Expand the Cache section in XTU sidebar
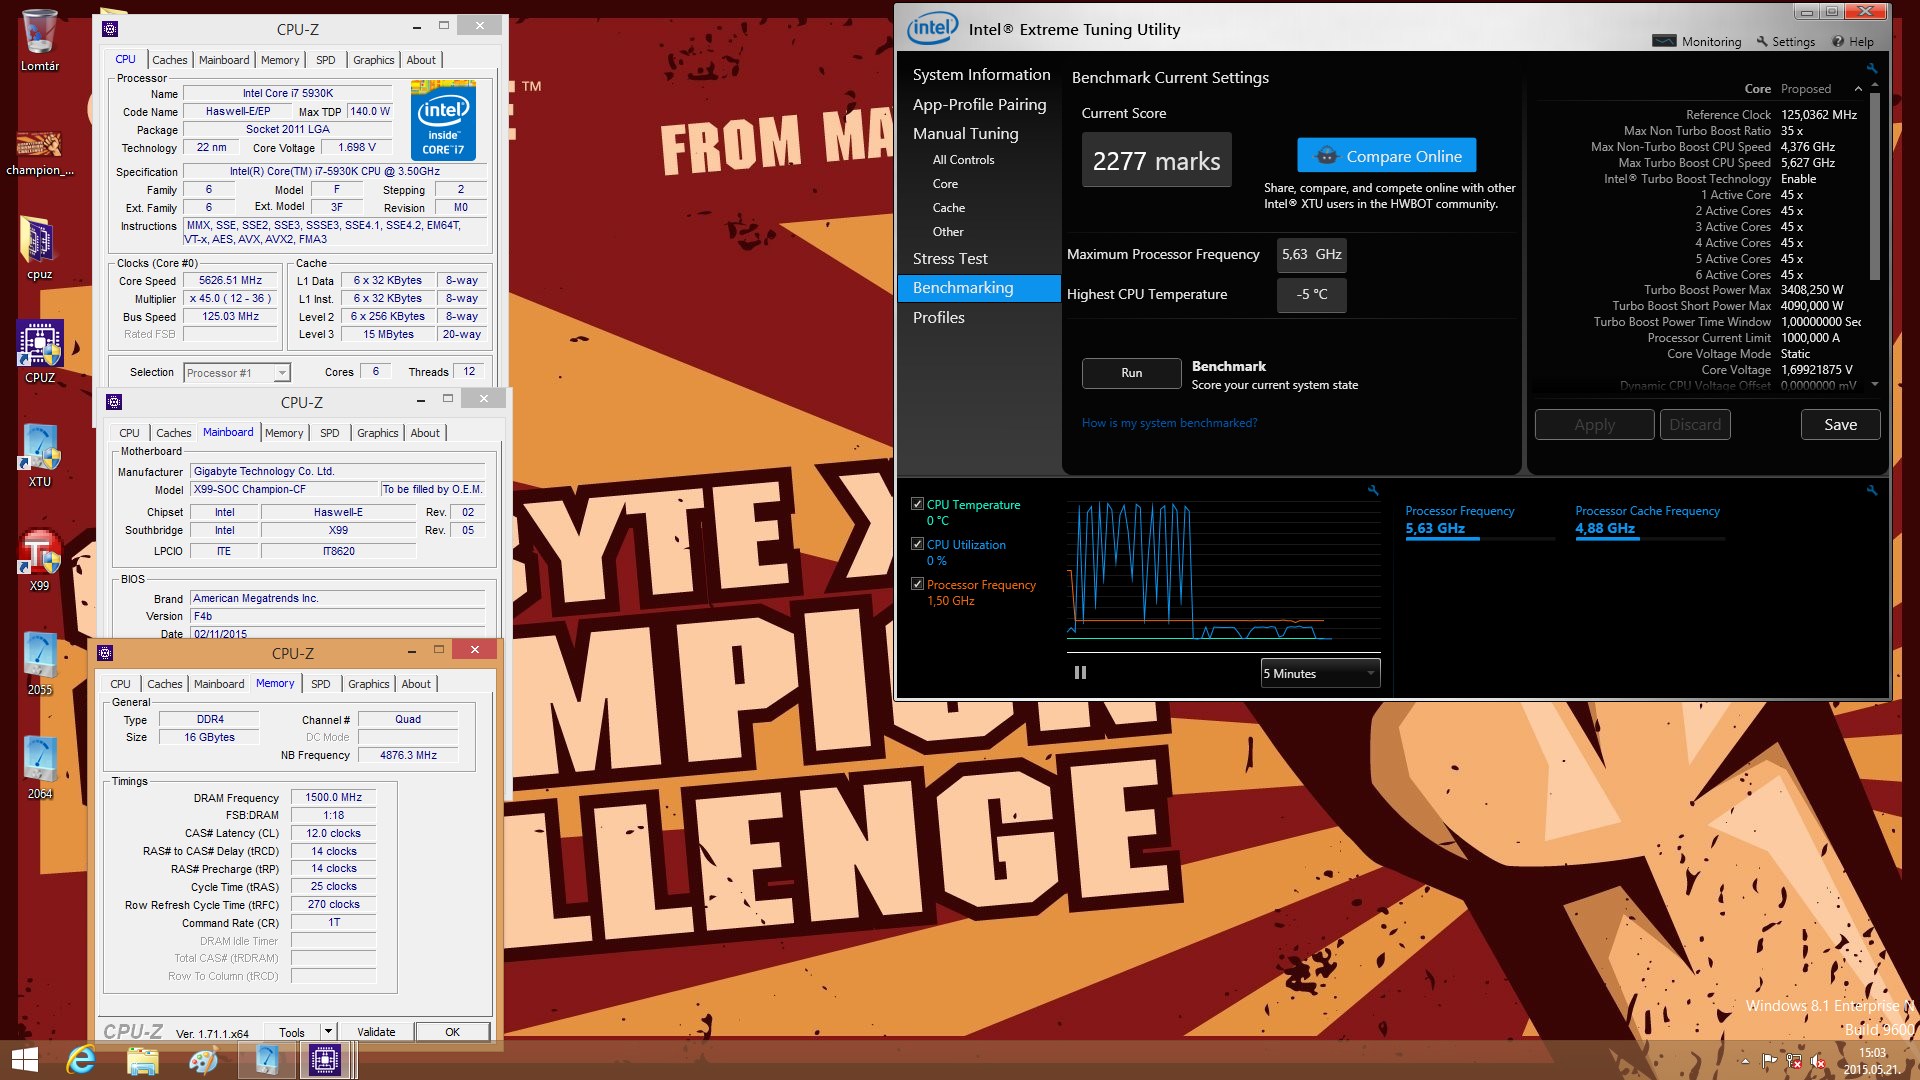This screenshot has width=1920, height=1080. [x=949, y=207]
